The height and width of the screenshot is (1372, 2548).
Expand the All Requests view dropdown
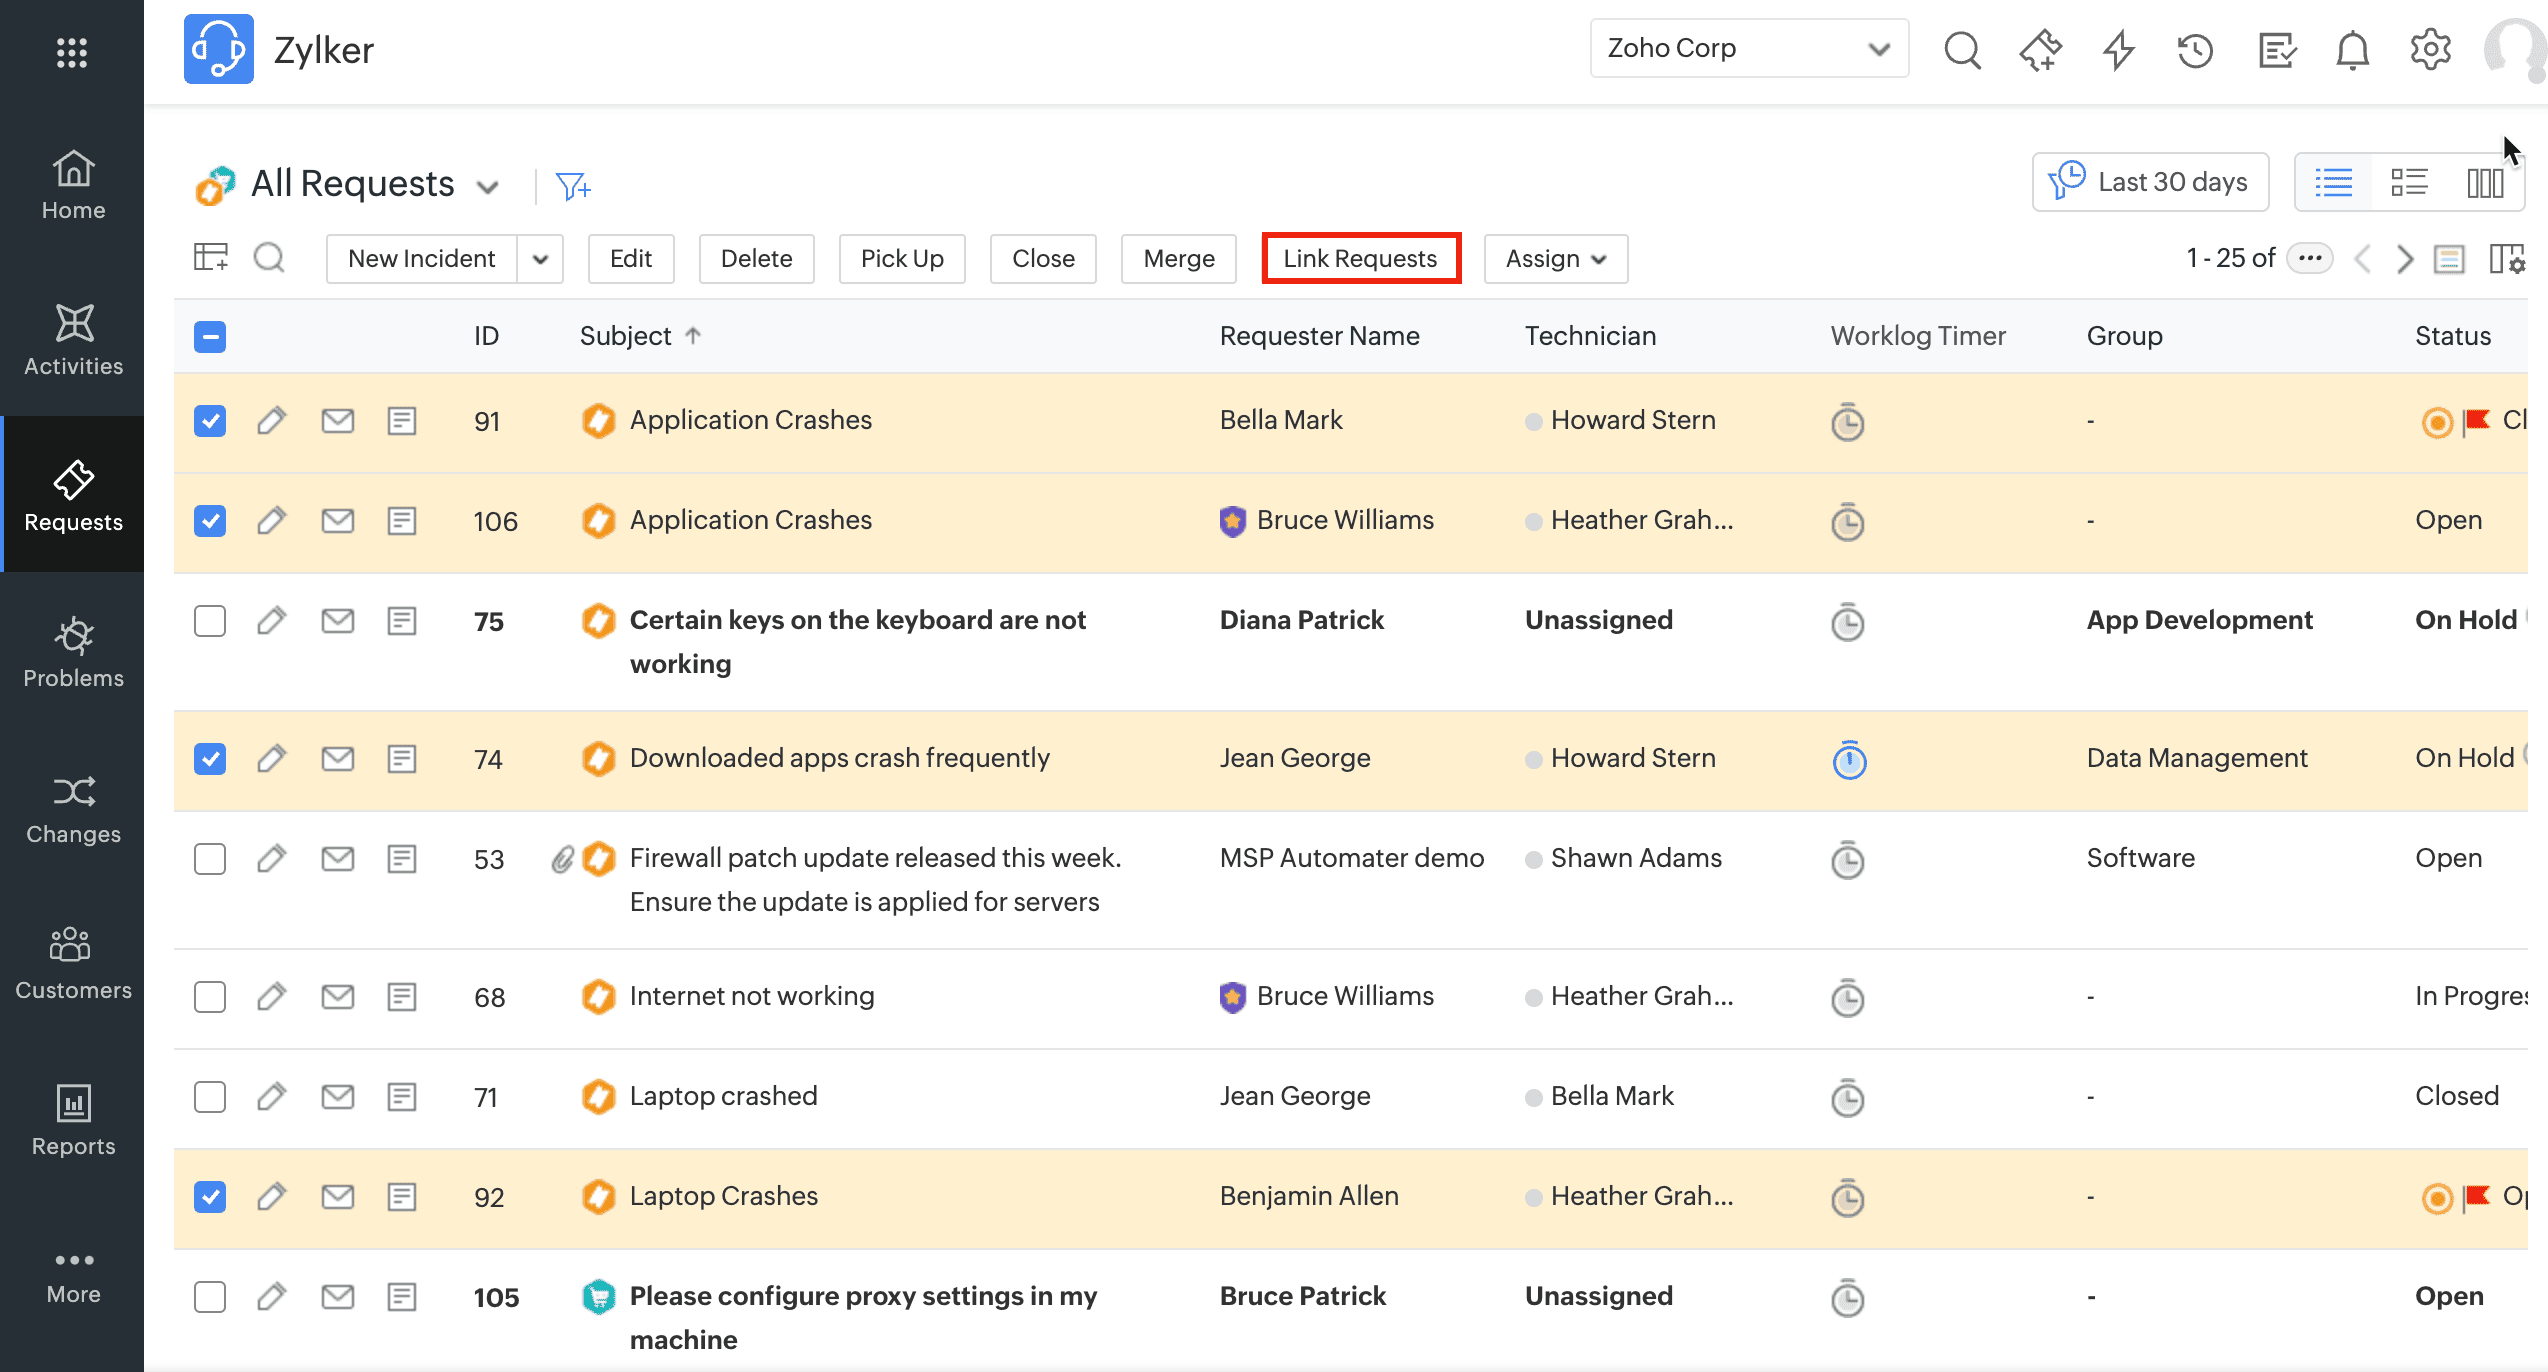[x=488, y=187]
